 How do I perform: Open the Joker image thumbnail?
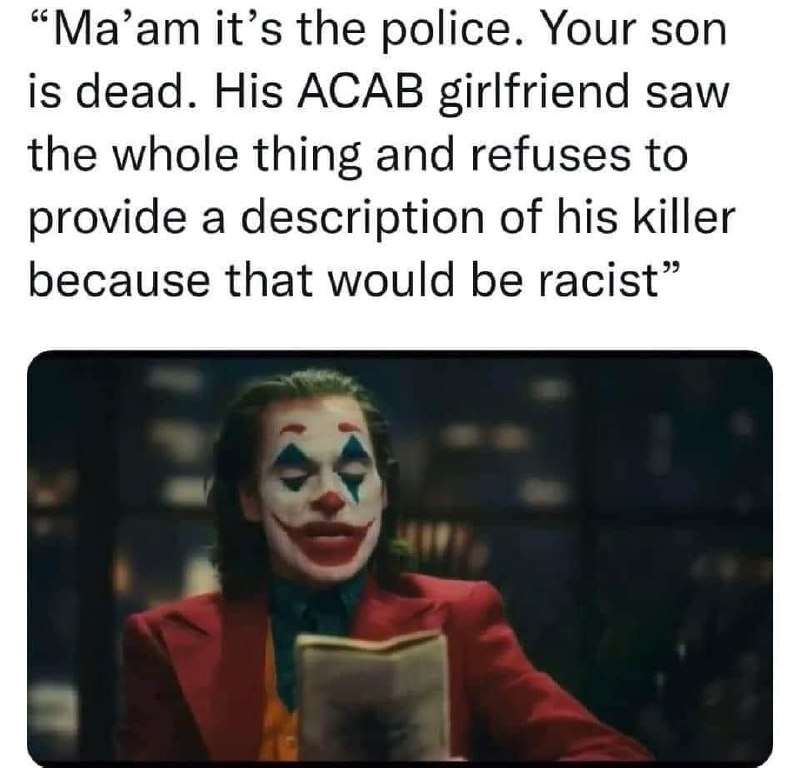coord(400,558)
